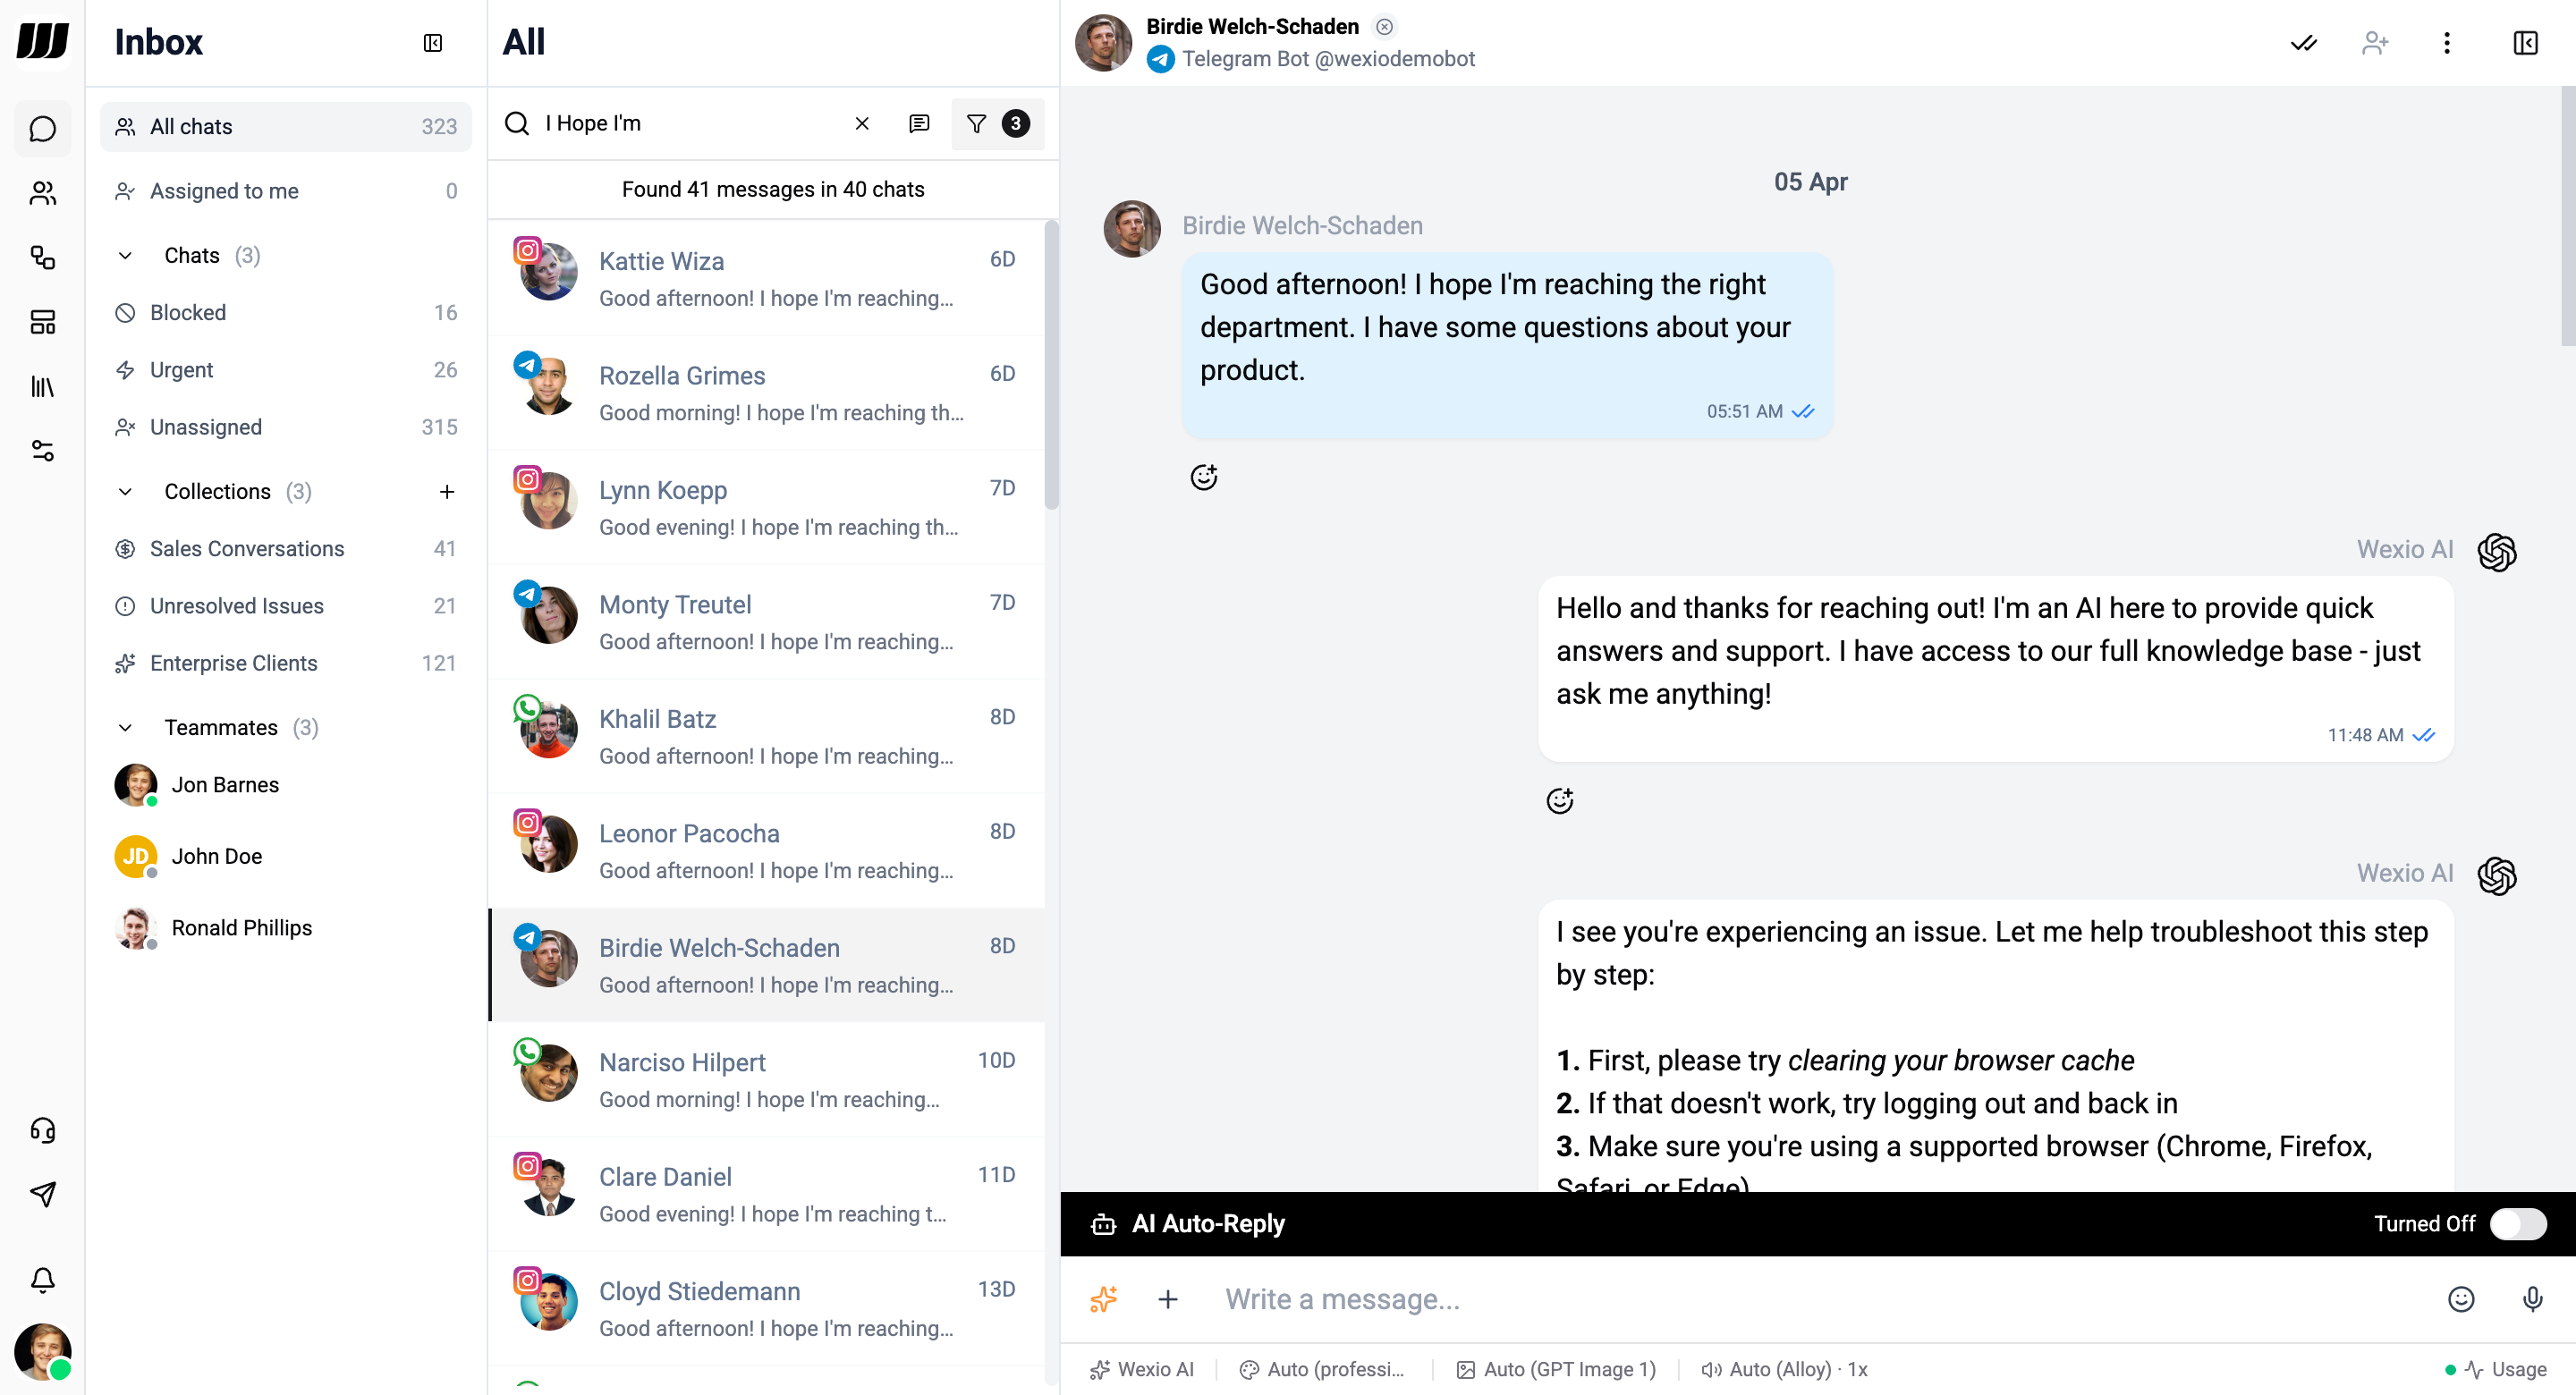This screenshot has height=1395, width=2576.
Task: Open the chats panel in left sidebar
Action: click(x=42, y=128)
